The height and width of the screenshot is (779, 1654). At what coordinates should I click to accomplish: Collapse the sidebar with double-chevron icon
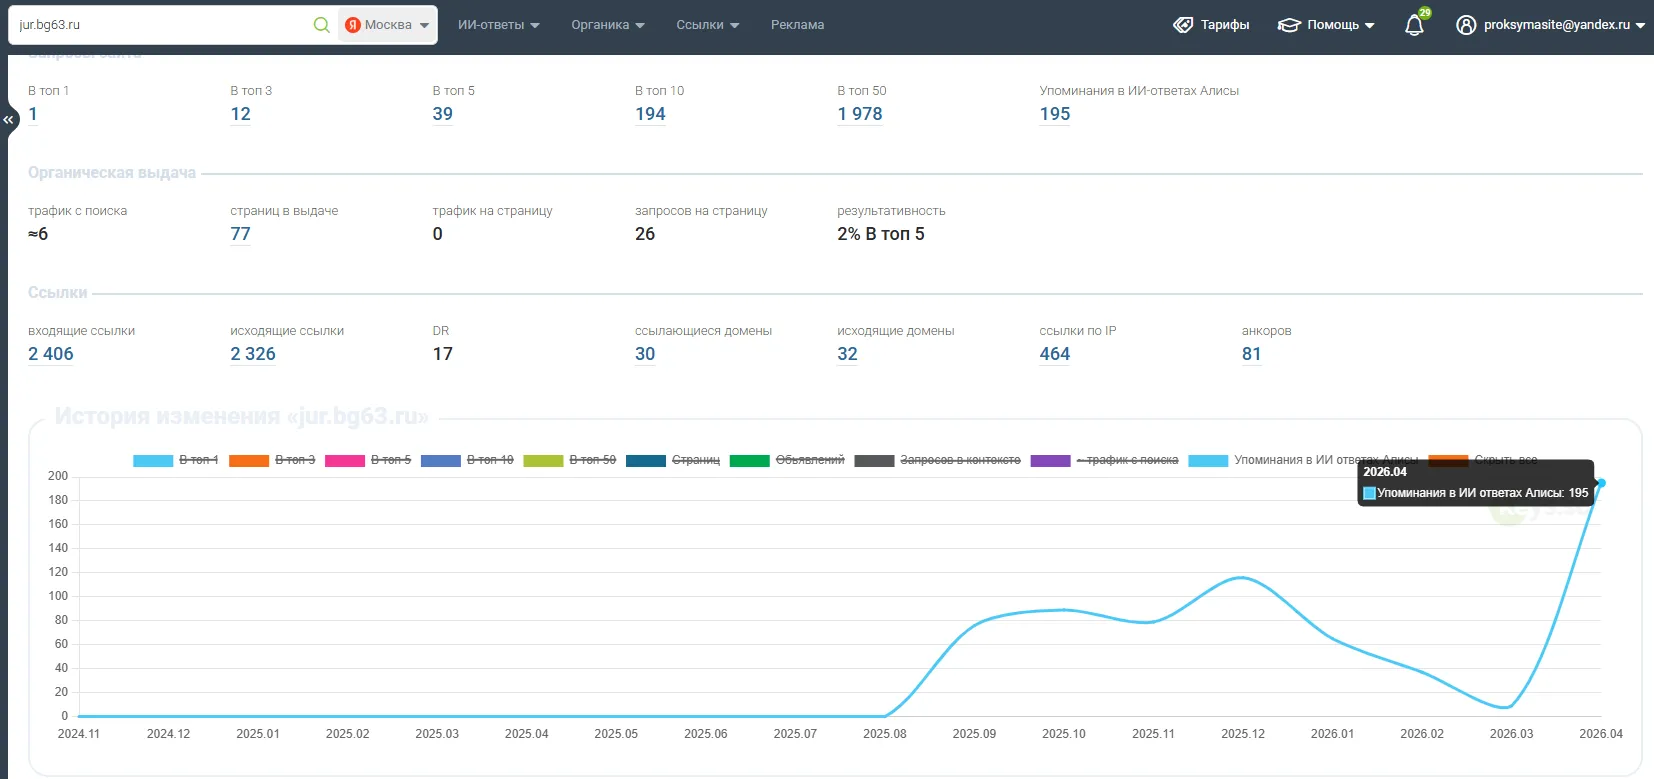point(8,119)
